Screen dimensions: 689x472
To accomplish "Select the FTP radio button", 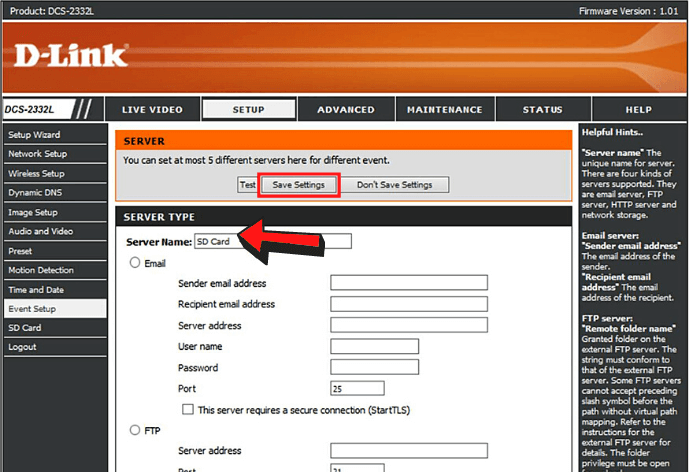I will (135, 430).
